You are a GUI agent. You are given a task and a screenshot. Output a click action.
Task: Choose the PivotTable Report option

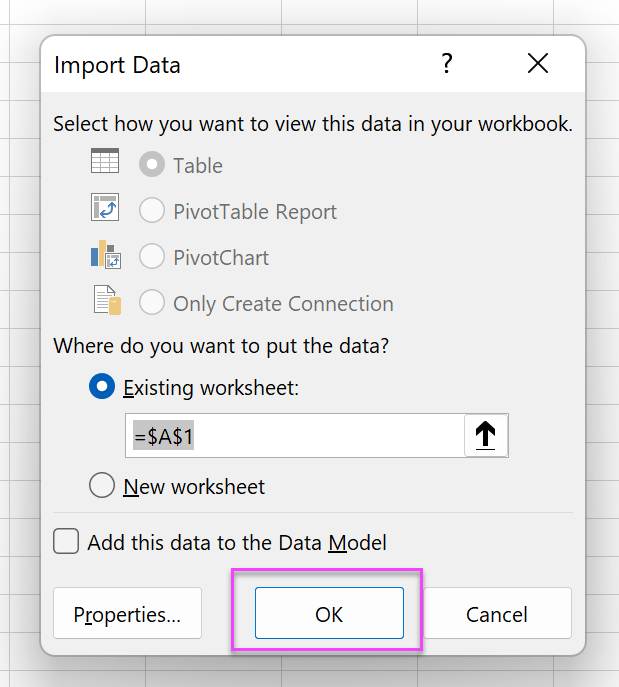[x=152, y=212]
